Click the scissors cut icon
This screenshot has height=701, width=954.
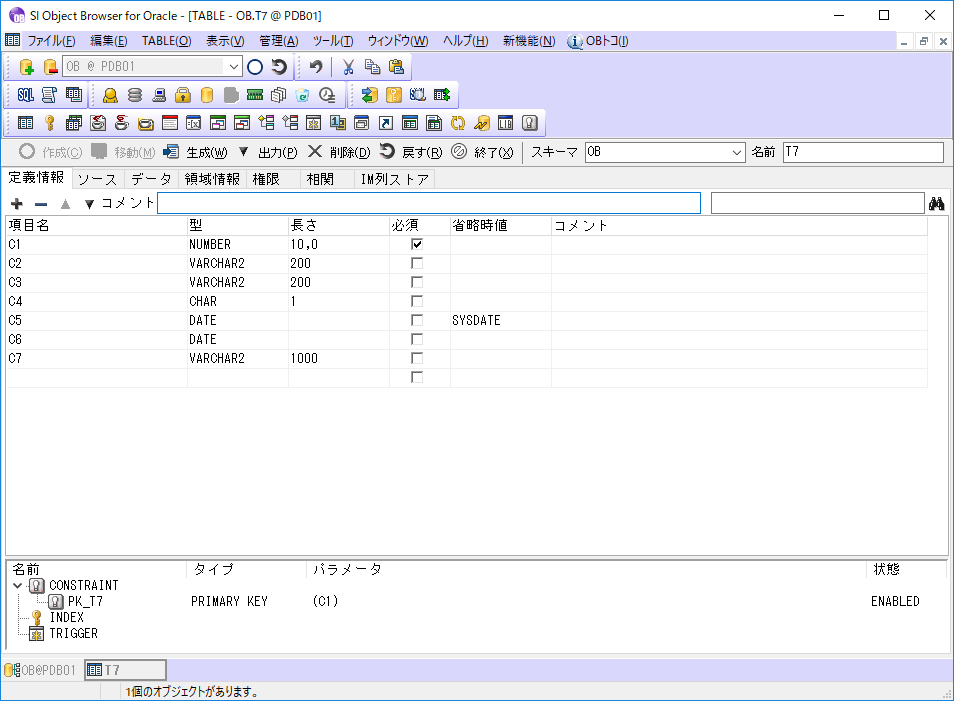point(348,67)
